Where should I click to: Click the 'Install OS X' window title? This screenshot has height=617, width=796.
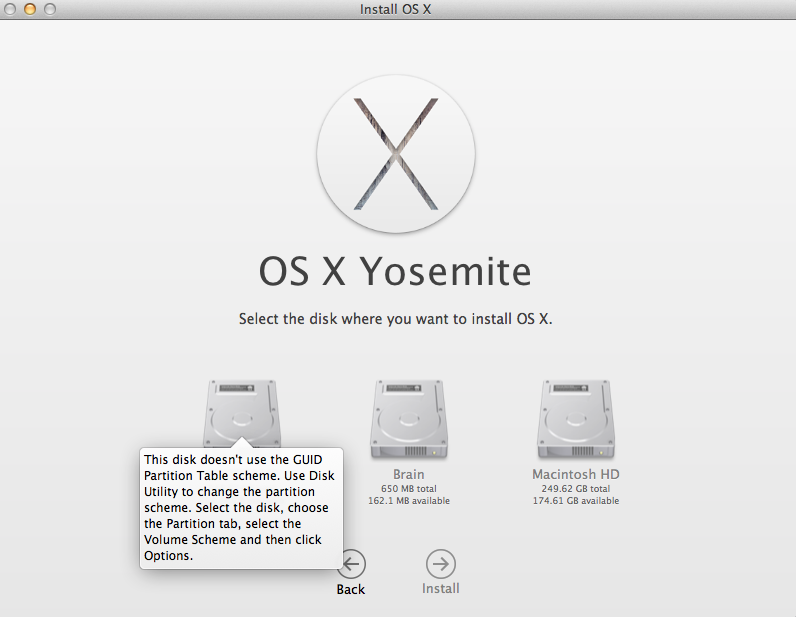pos(395,9)
